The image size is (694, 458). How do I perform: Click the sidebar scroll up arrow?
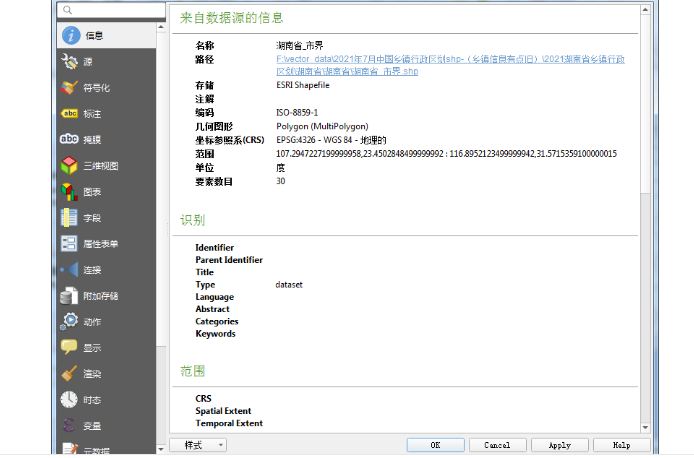(x=161, y=27)
